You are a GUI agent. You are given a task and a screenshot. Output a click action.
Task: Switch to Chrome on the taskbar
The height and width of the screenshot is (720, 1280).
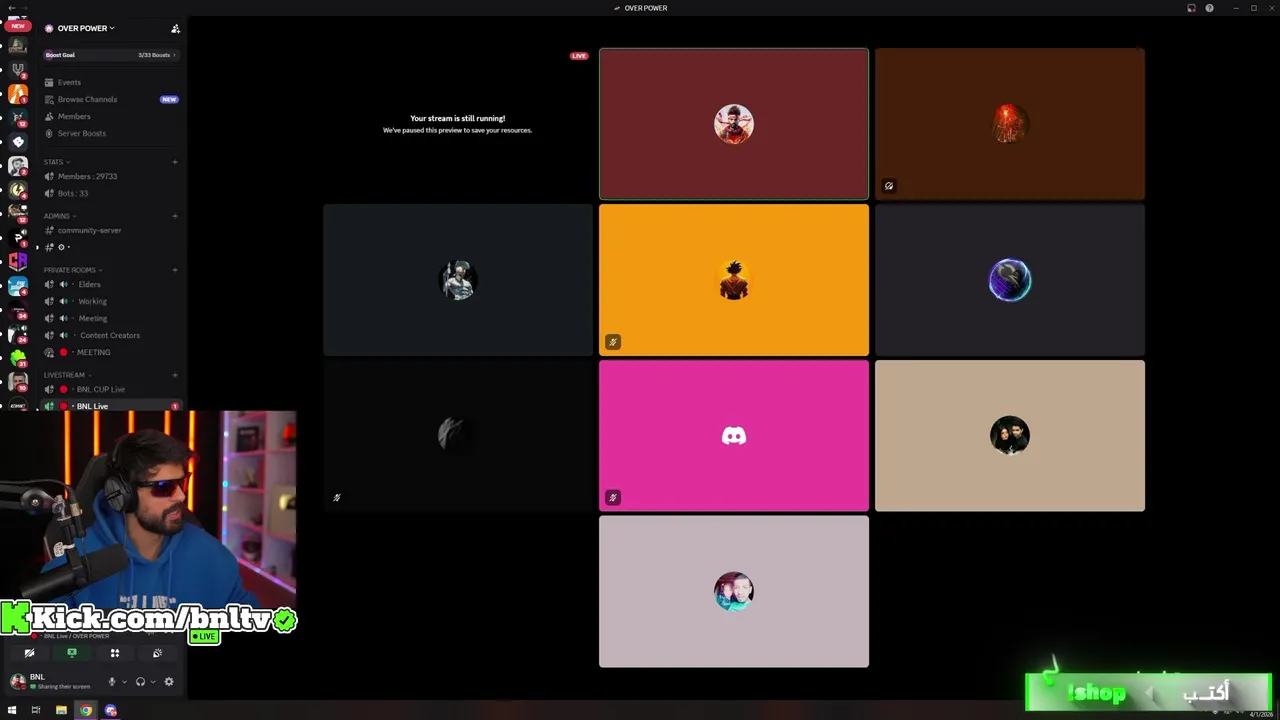point(86,711)
